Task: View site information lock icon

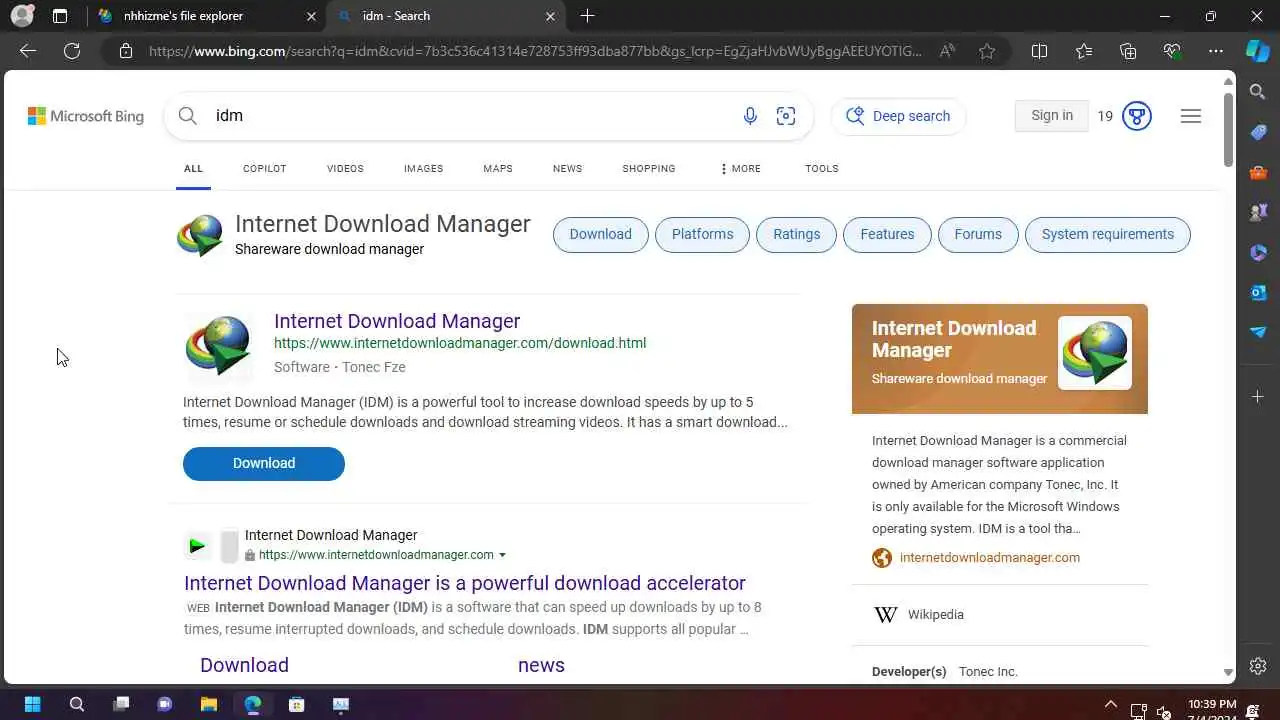Action: point(126,51)
